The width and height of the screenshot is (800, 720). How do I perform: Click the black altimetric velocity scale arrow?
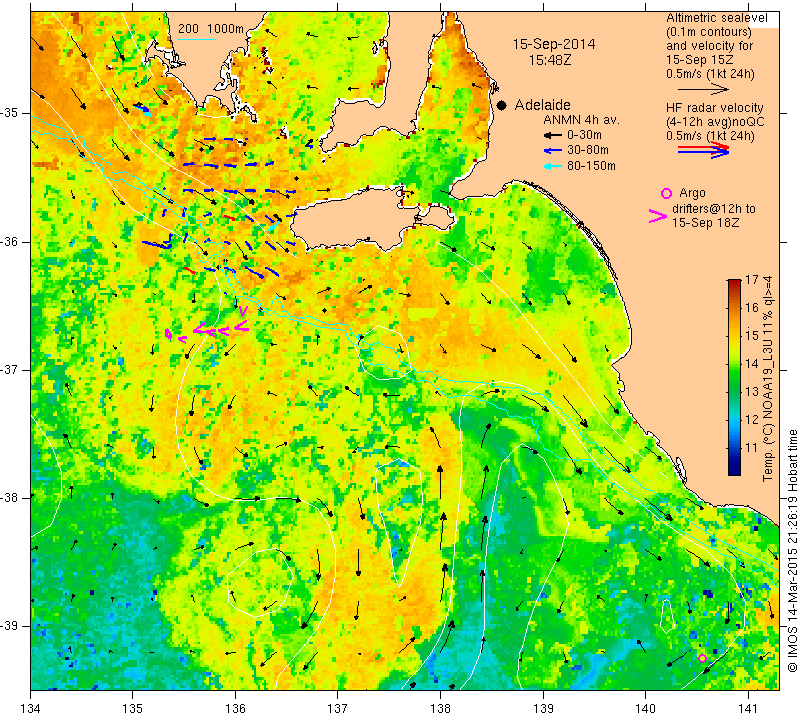[703, 89]
